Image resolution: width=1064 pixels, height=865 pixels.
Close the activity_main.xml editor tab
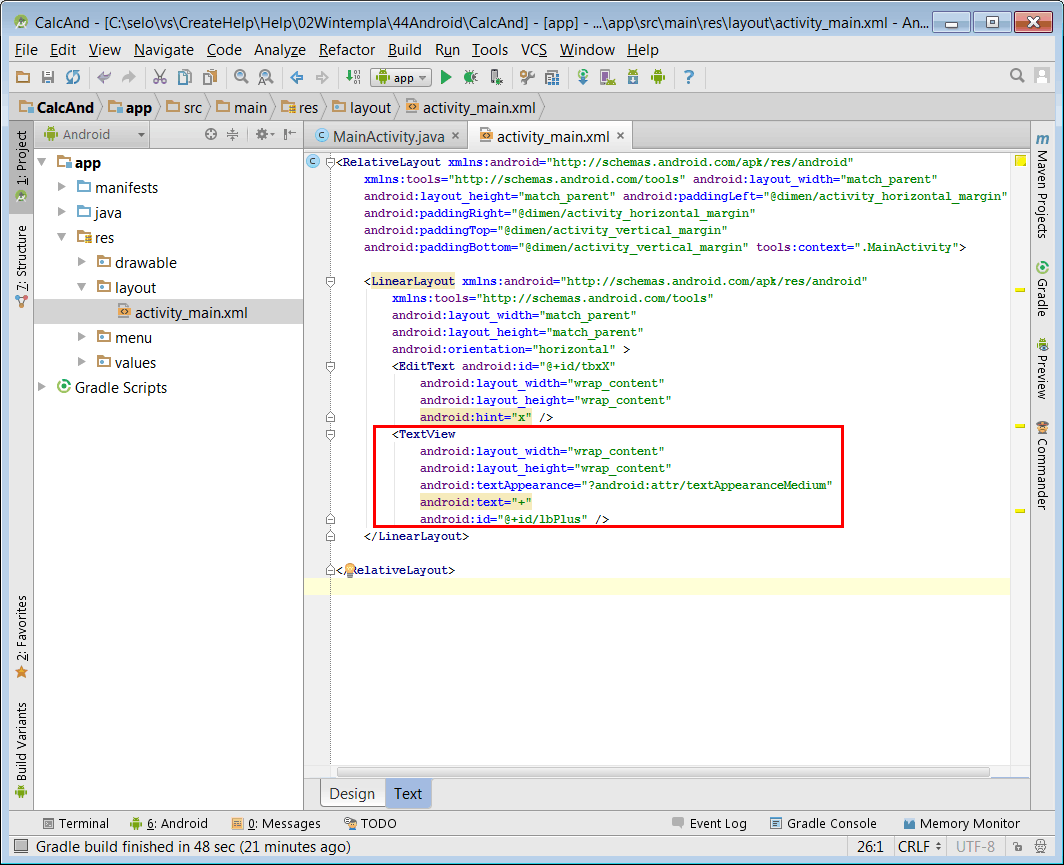click(x=620, y=136)
